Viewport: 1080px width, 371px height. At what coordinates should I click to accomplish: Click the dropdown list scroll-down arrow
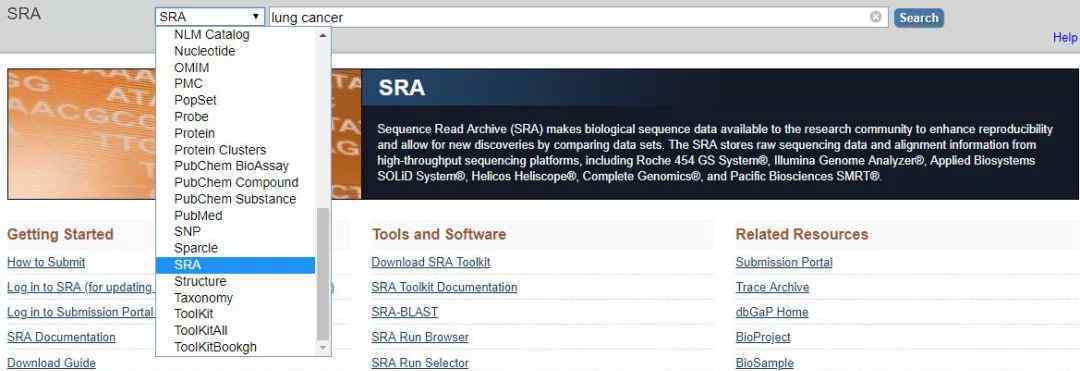tap(323, 348)
